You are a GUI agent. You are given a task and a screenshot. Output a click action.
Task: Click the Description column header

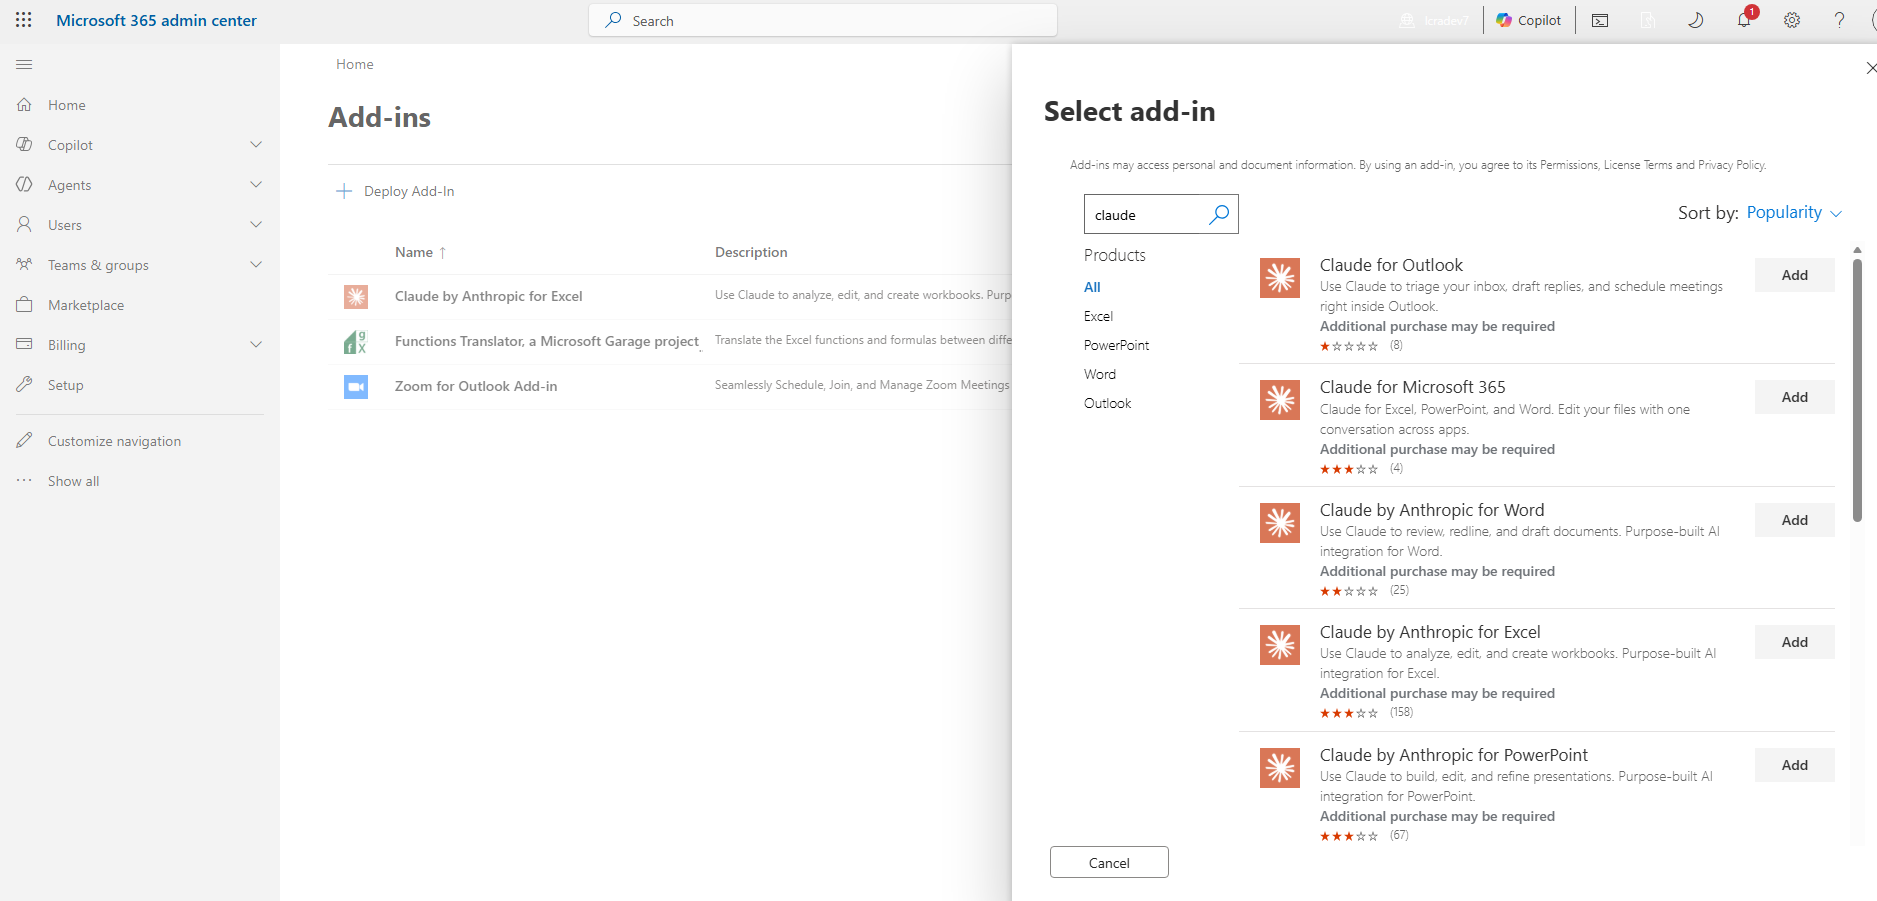coord(751,252)
